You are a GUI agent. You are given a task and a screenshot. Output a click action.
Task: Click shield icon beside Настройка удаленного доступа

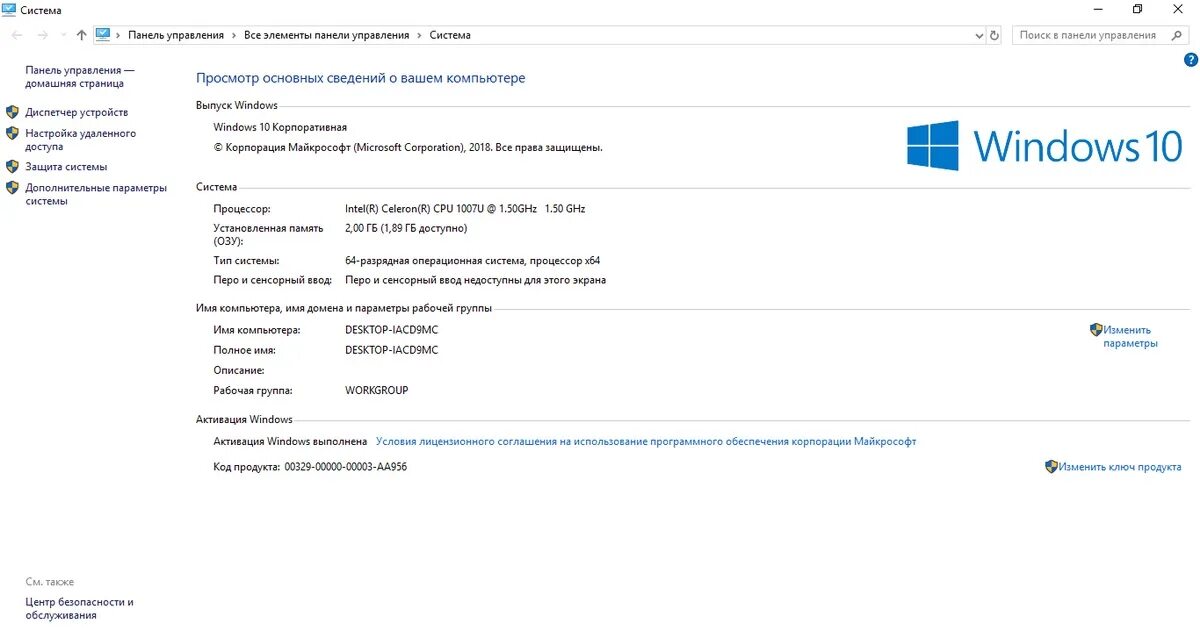click(x=12, y=133)
